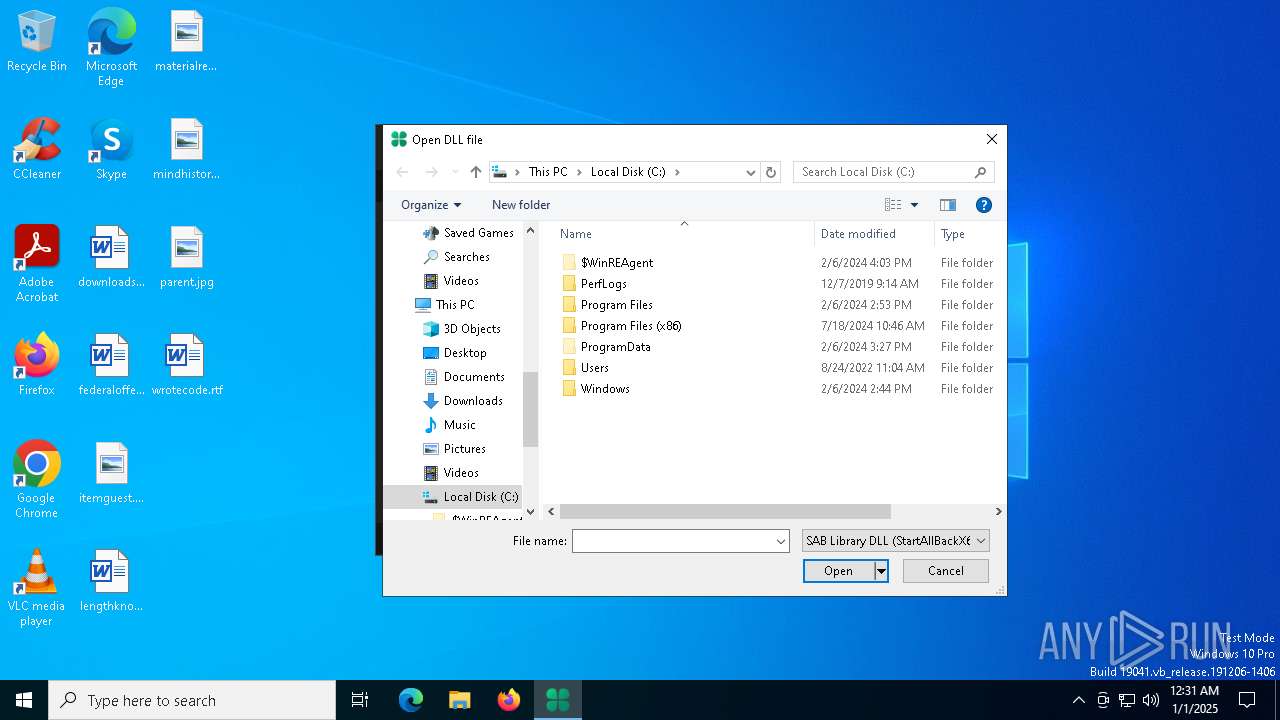Show hidden system tray icons
This screenshot has height=720, width=1280.
[x=1078, y=700]
